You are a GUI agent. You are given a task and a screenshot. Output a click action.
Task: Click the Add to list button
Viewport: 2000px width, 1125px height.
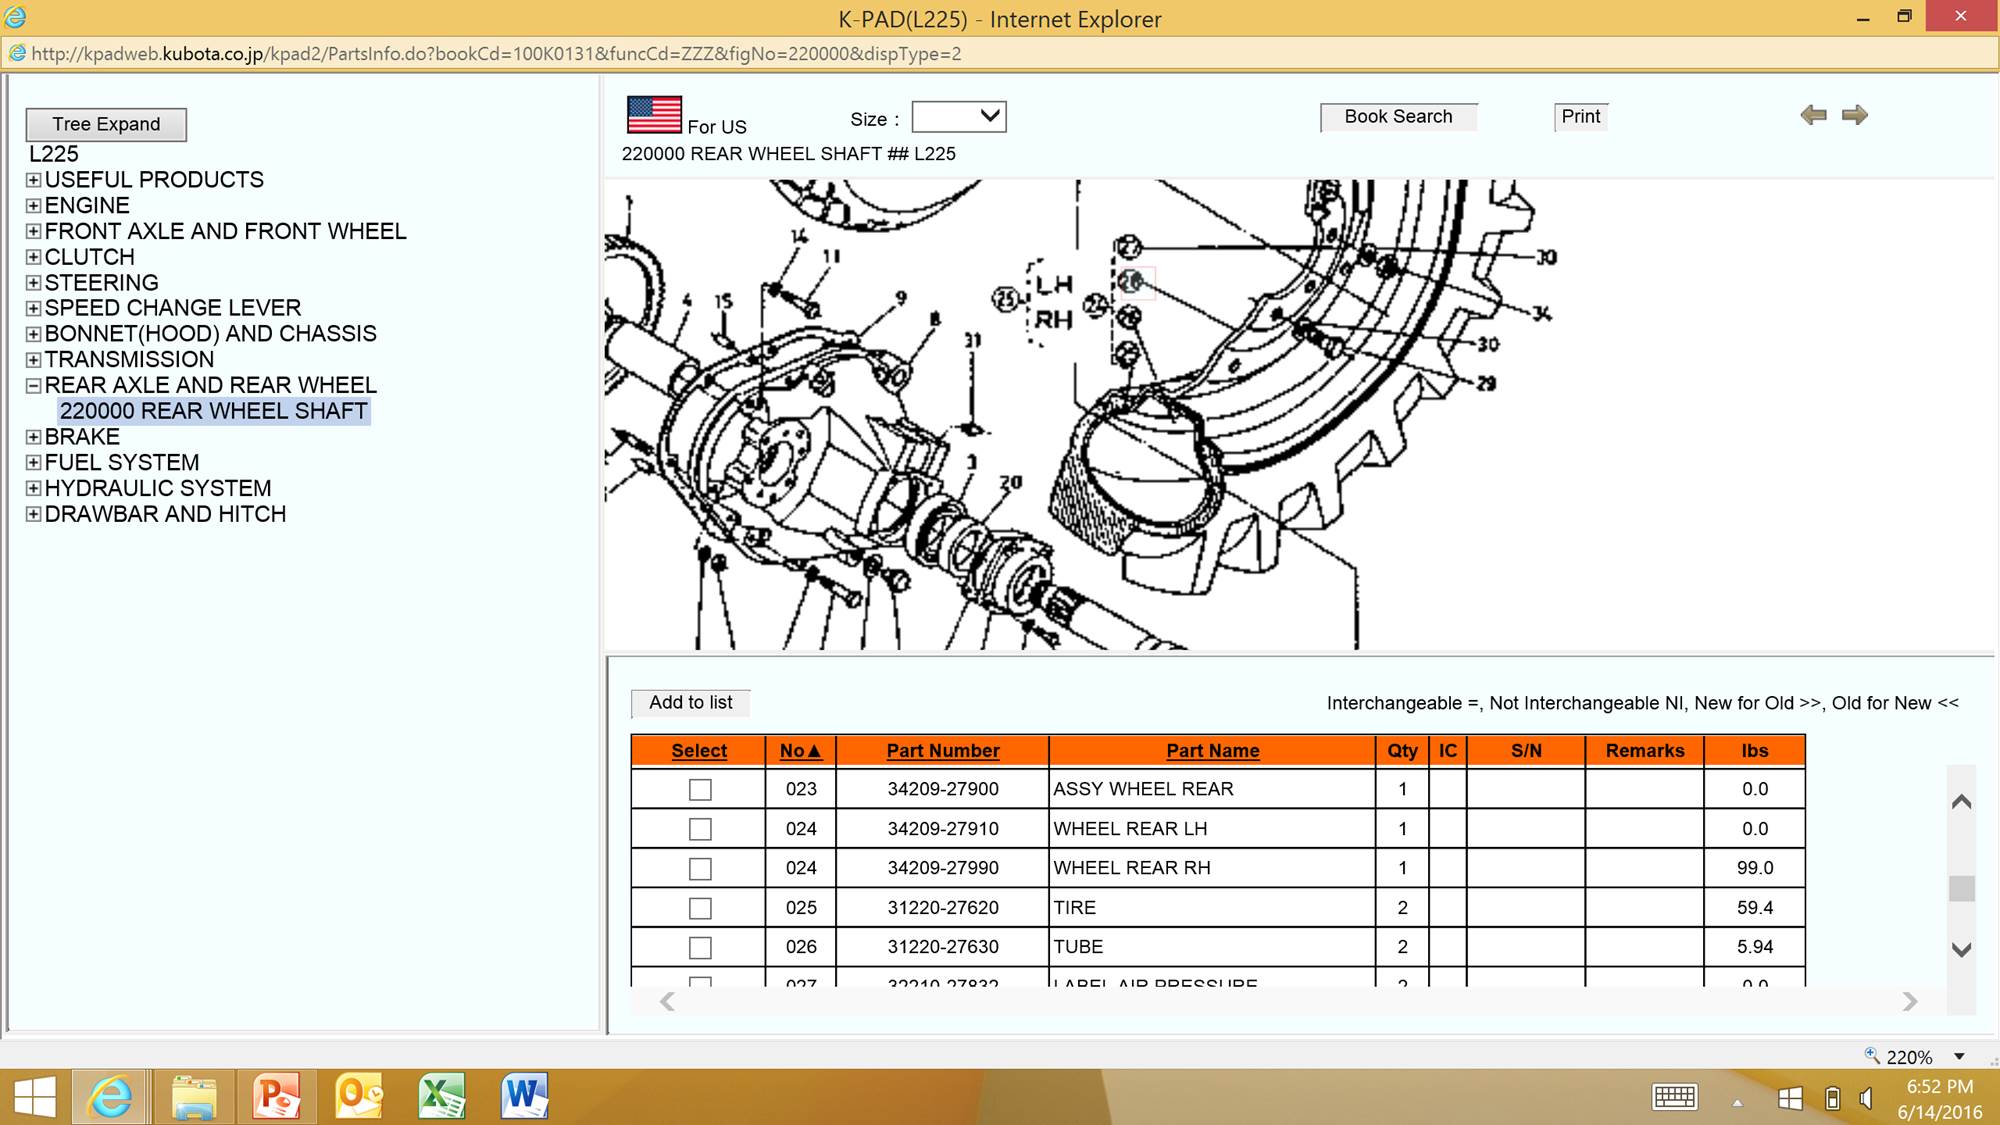point(690,703)
